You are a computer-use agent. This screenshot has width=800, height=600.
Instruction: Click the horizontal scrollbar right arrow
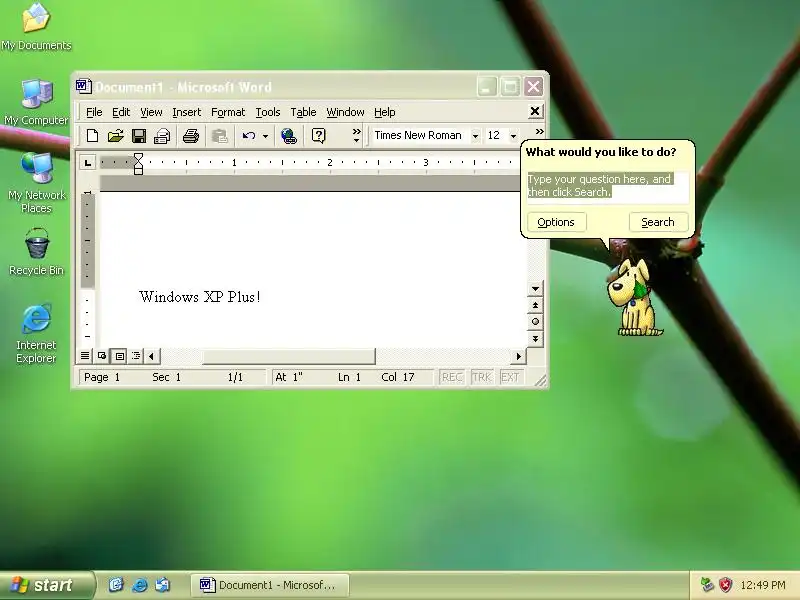coord(519,356)
